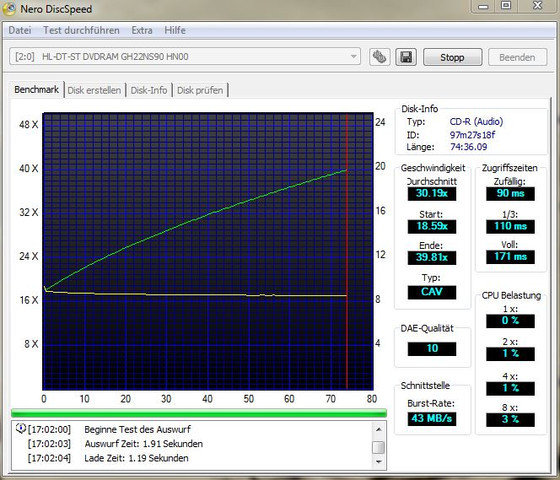Open the Datei menu
560x480 pixels.
coord(20,30)
